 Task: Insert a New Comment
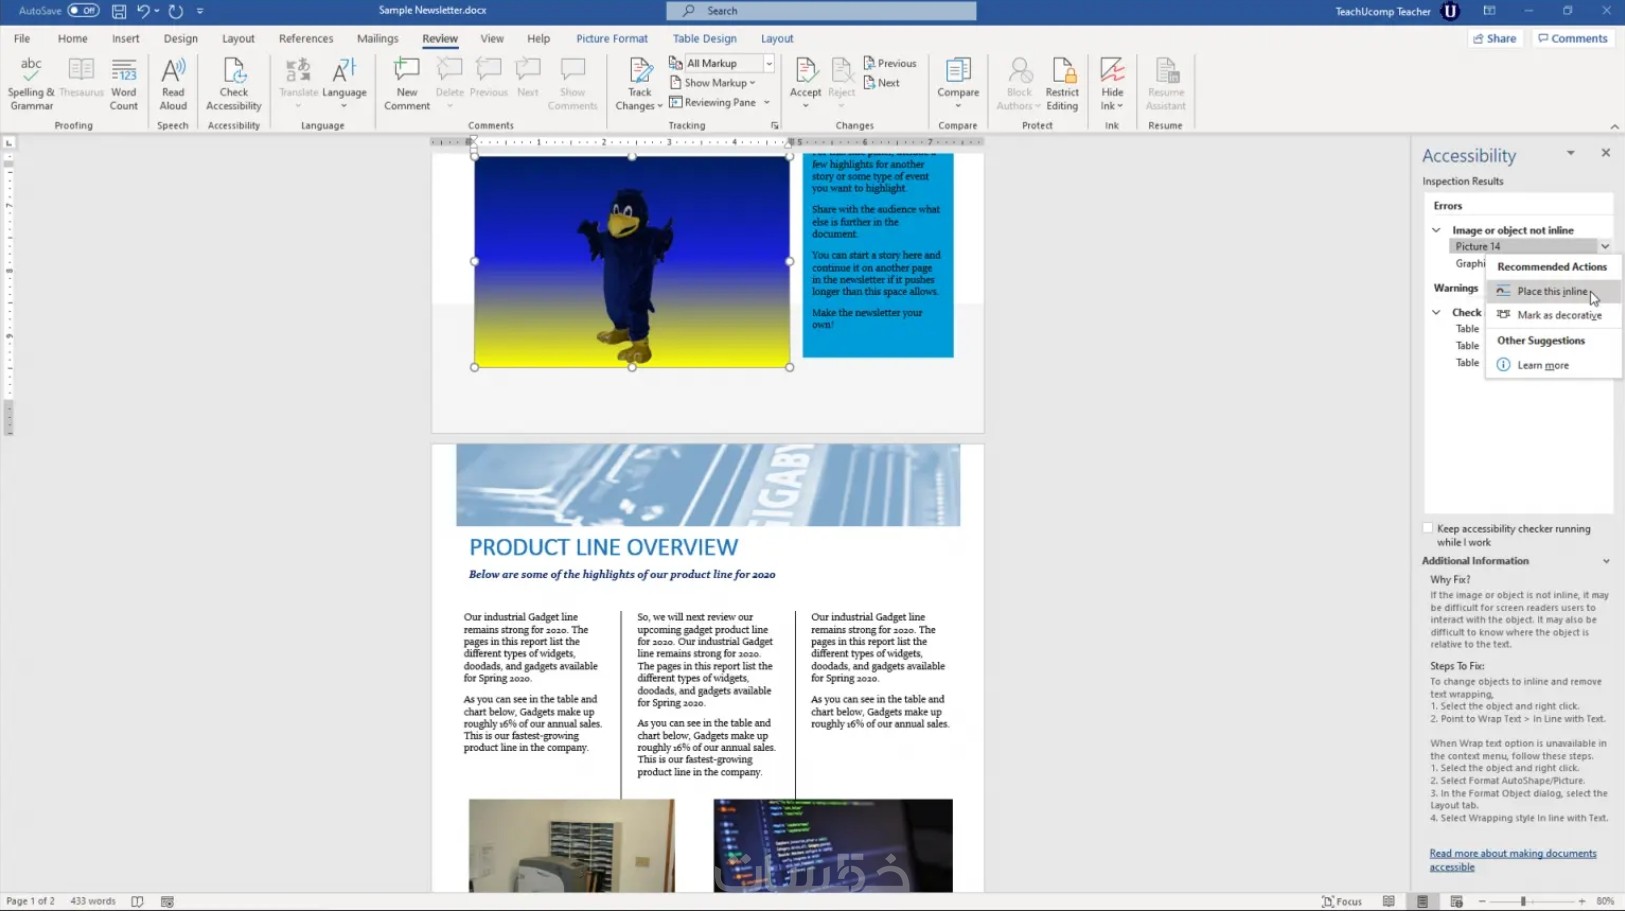point(406,83)
